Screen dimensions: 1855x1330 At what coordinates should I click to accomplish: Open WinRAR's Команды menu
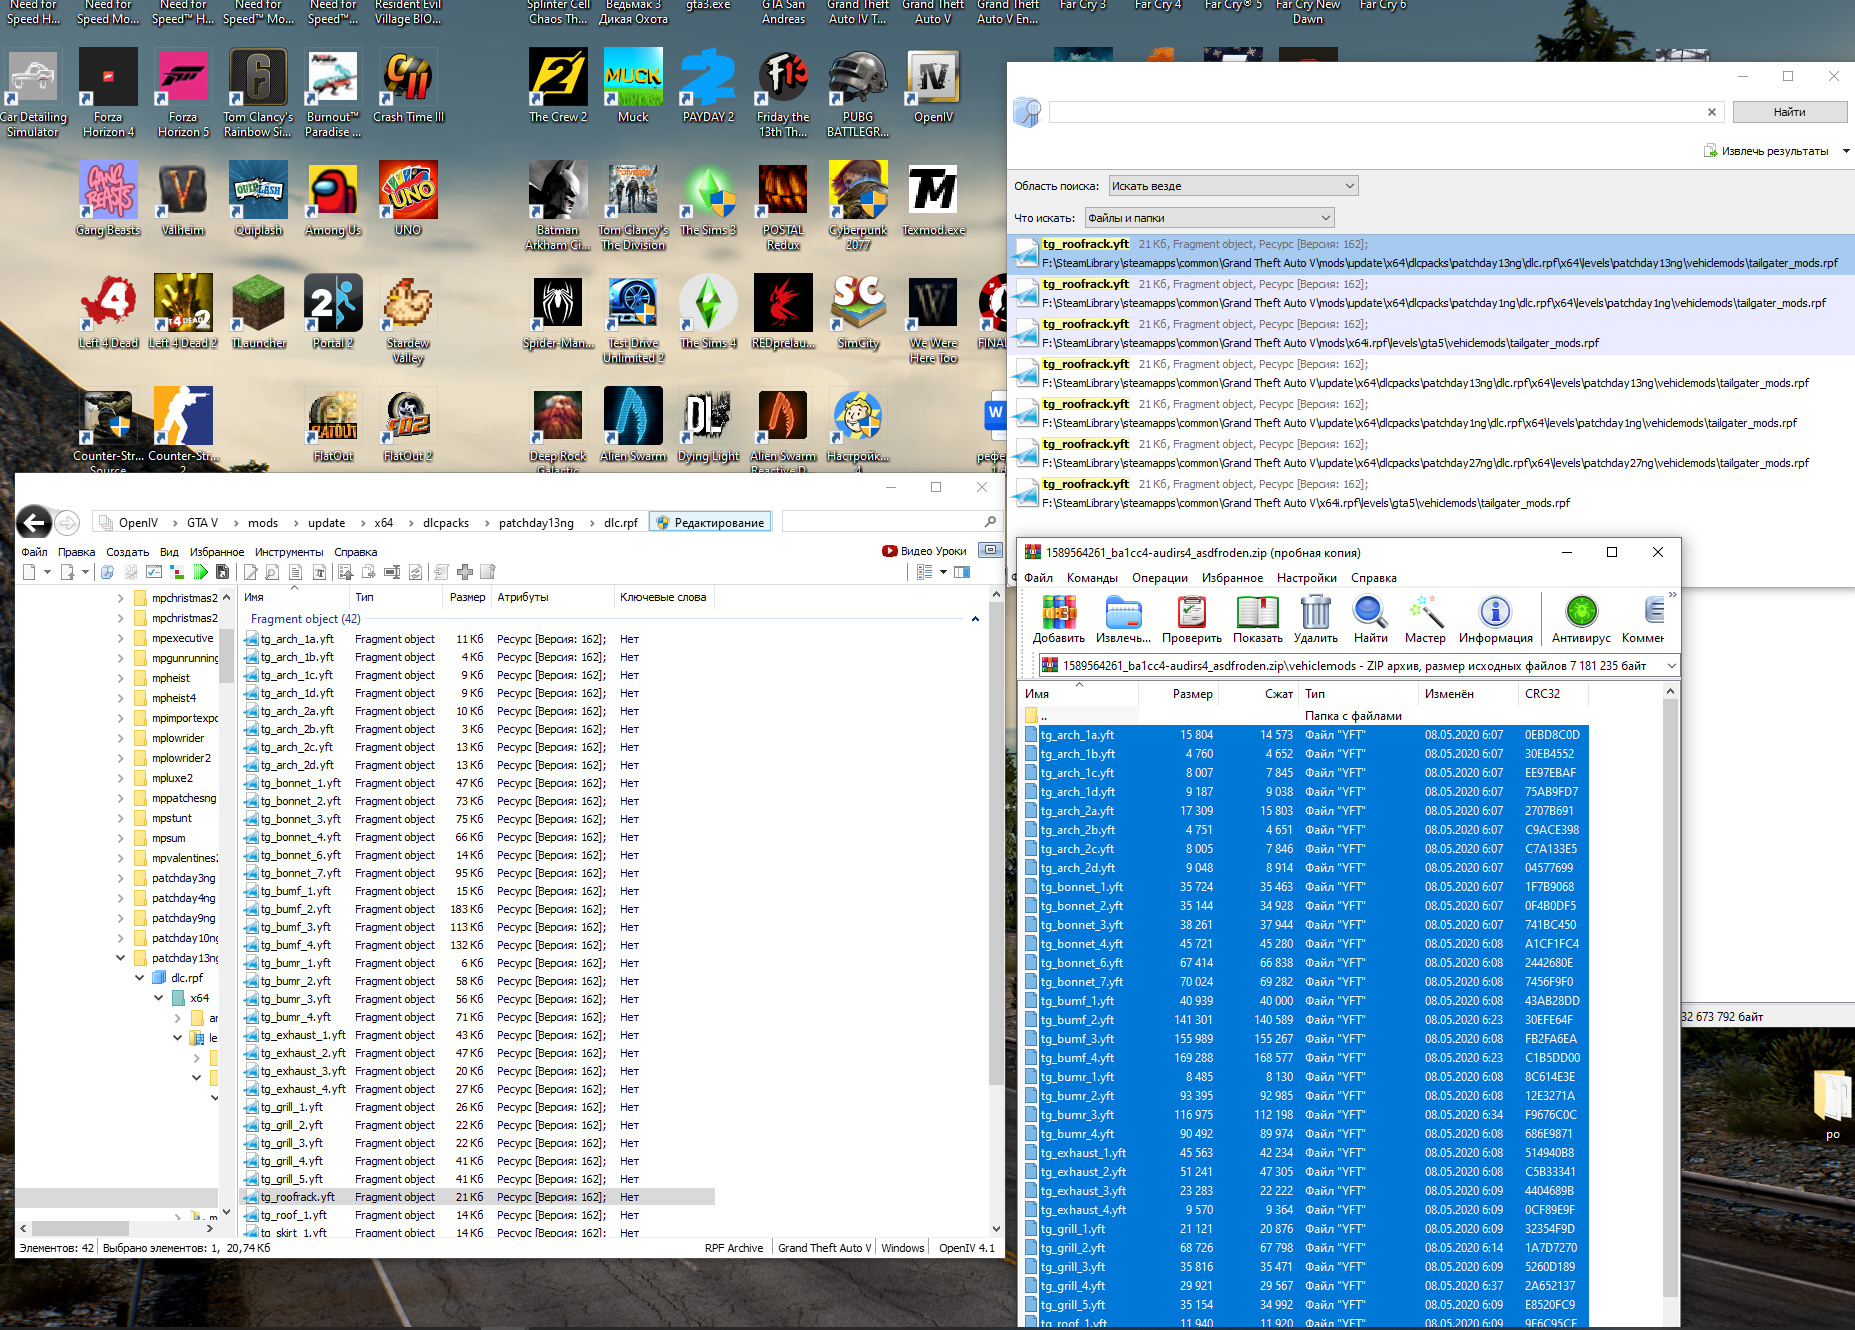pos(1092,578)
